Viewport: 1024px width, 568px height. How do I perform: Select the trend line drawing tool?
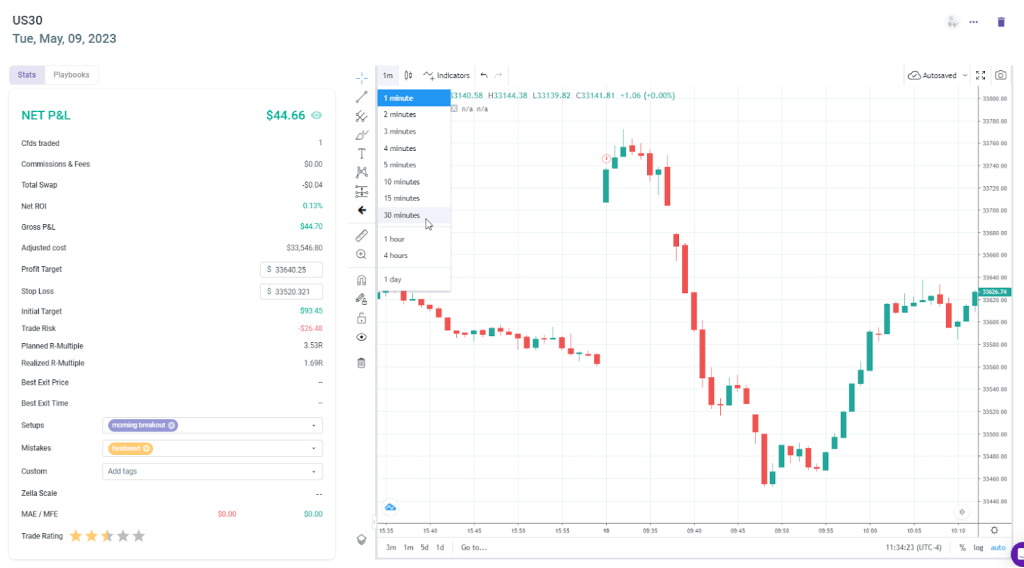[362, 97]
